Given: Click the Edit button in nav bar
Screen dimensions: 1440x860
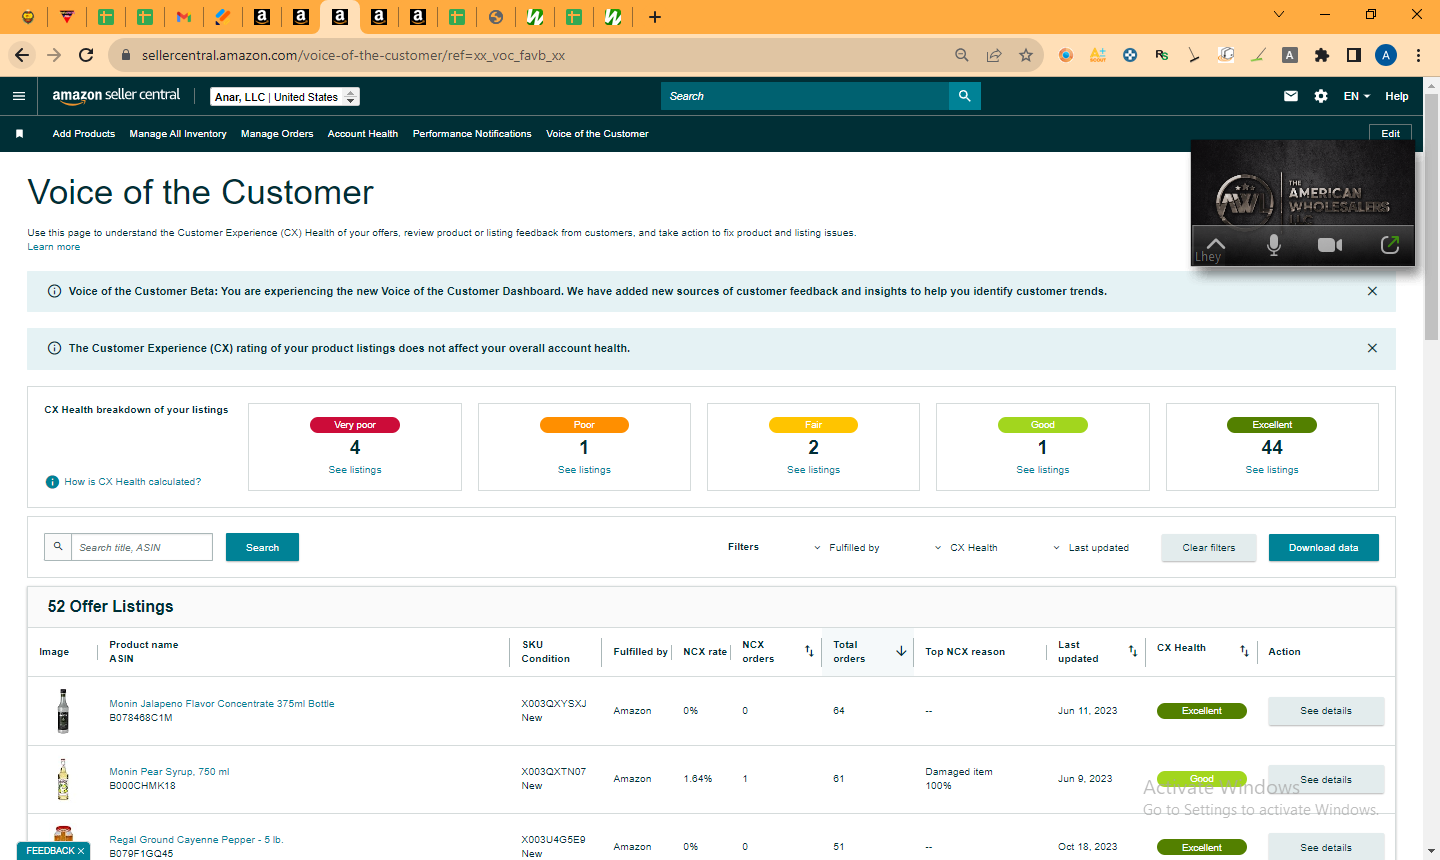Looking at the screenshot, I should [x=1391, y=134].
